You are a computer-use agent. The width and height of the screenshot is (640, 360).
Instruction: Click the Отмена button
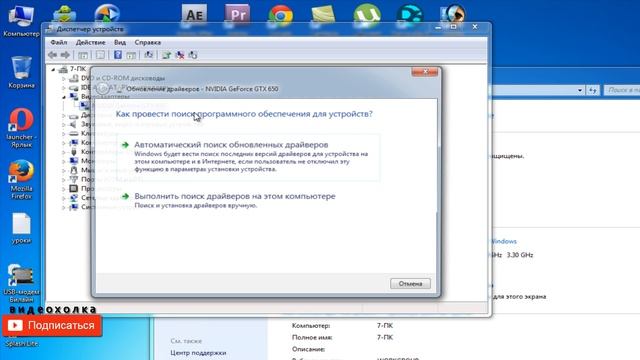coord(410,284)
